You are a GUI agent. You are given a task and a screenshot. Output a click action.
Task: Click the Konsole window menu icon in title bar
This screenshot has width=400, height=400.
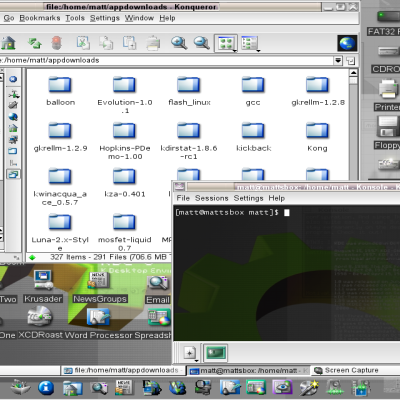coord(179,187)
